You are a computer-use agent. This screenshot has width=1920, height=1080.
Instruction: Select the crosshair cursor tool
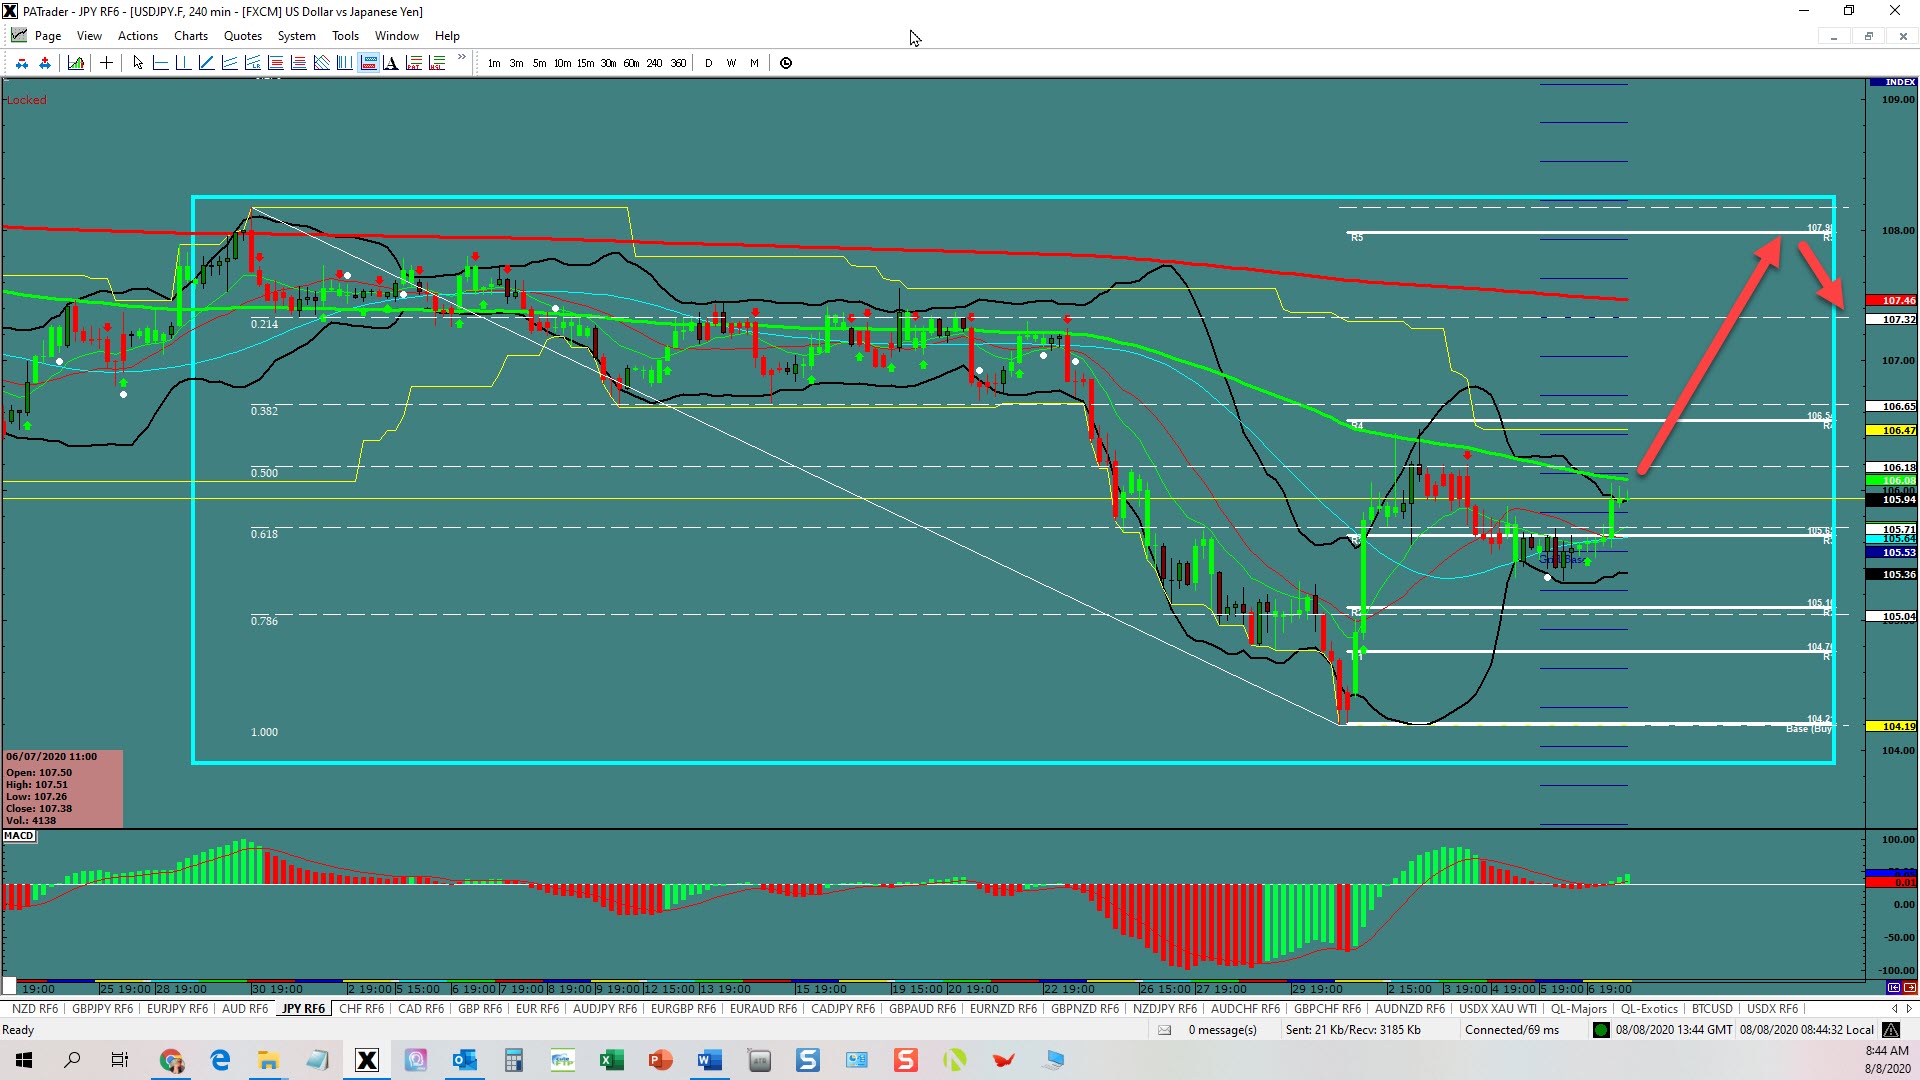point(106,63)
